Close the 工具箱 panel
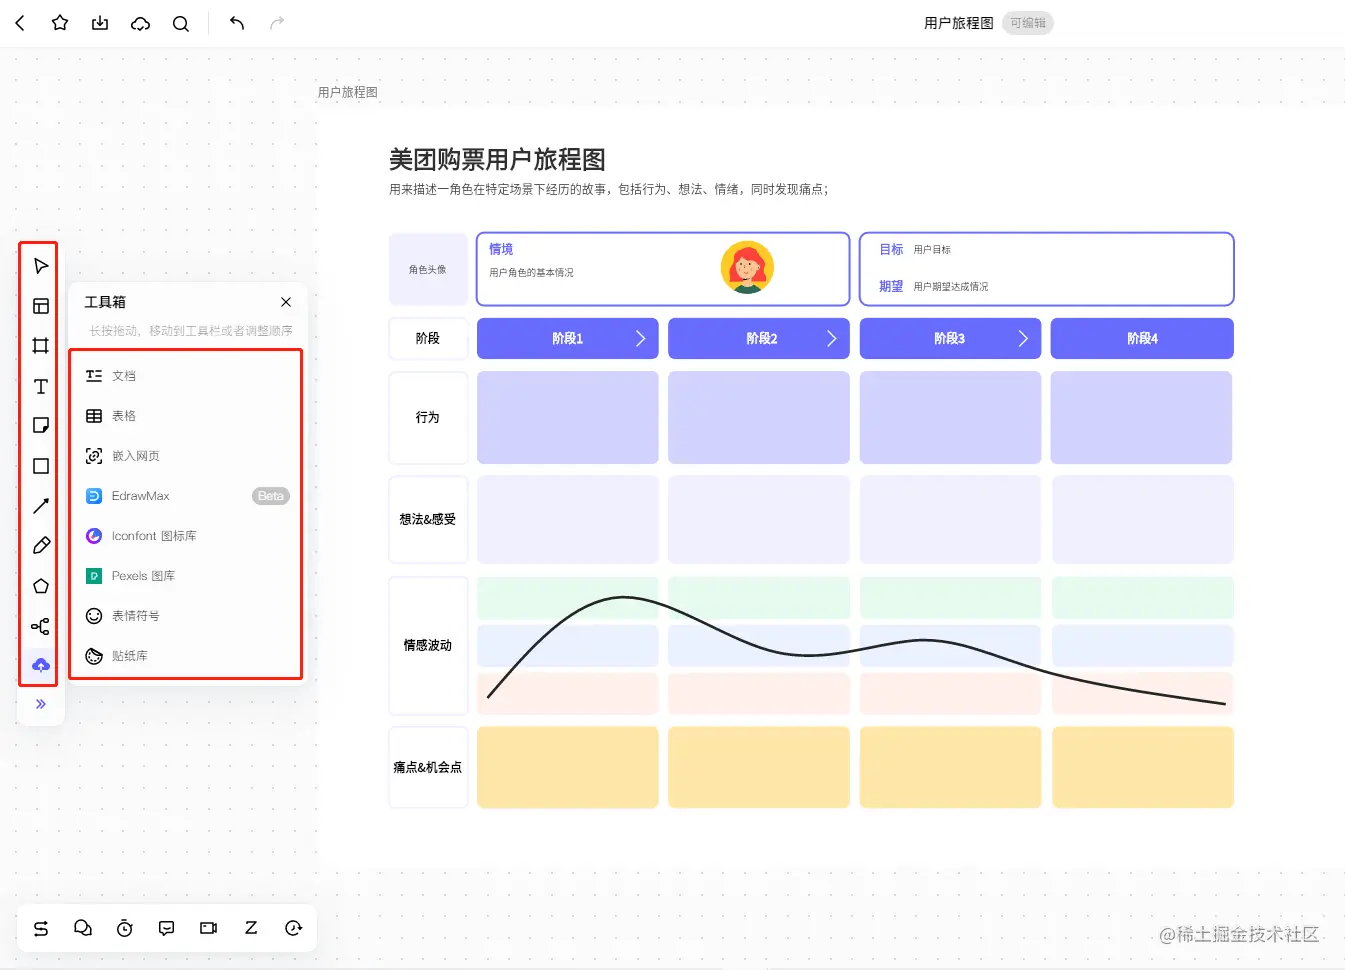The width and height of the screenshot is (1345, 970). pyautogui.click(x=286, y=302)
